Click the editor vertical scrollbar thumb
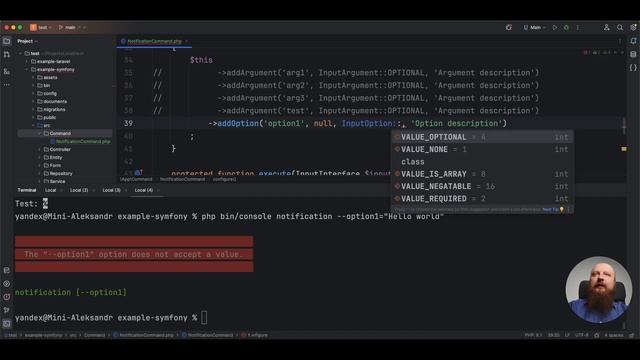Image resolution: width=640 pixels, height=360 pixels. pos(624,126)
